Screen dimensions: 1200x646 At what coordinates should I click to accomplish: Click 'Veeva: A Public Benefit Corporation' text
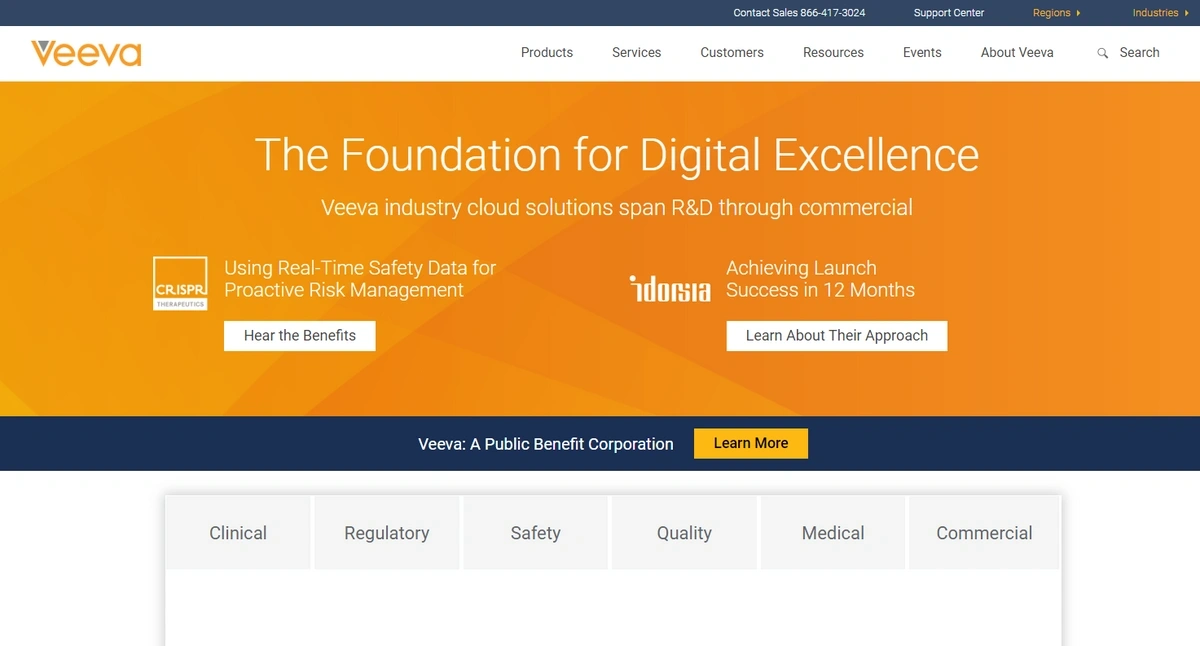click(546, 444)
